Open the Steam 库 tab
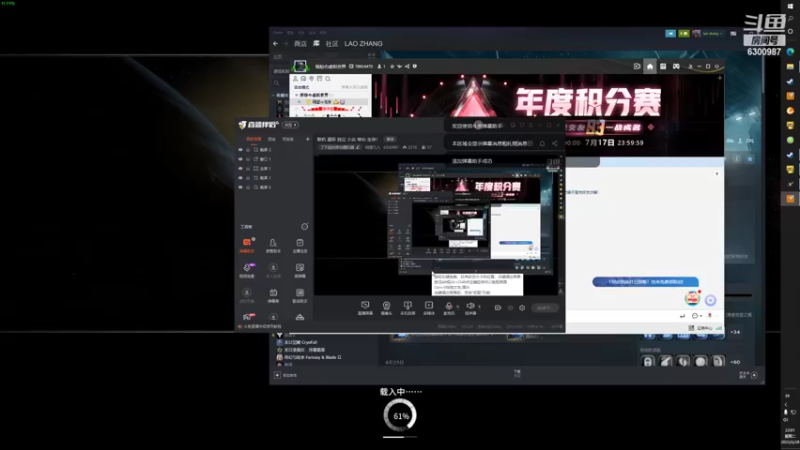 click(316, 44)
